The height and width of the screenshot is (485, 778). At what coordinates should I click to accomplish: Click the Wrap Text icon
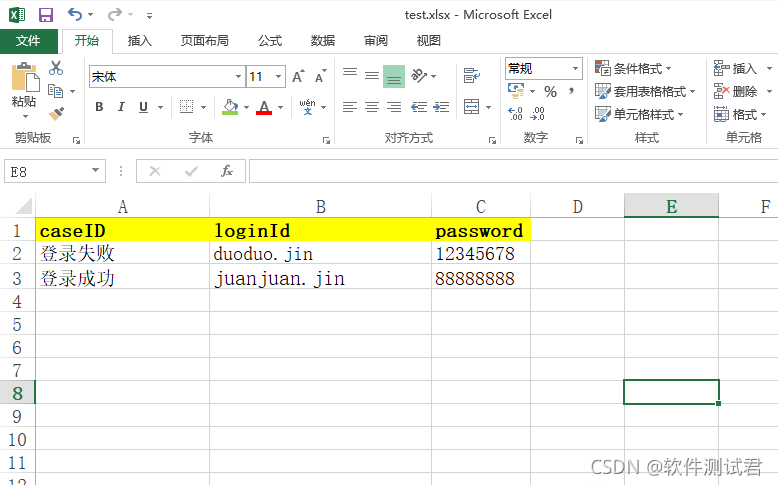tap(471, 75)
